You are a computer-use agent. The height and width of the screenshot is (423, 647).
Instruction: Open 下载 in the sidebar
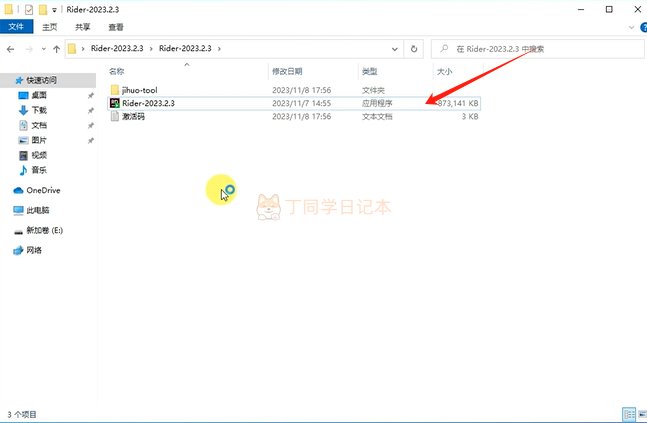coord(39,110)
